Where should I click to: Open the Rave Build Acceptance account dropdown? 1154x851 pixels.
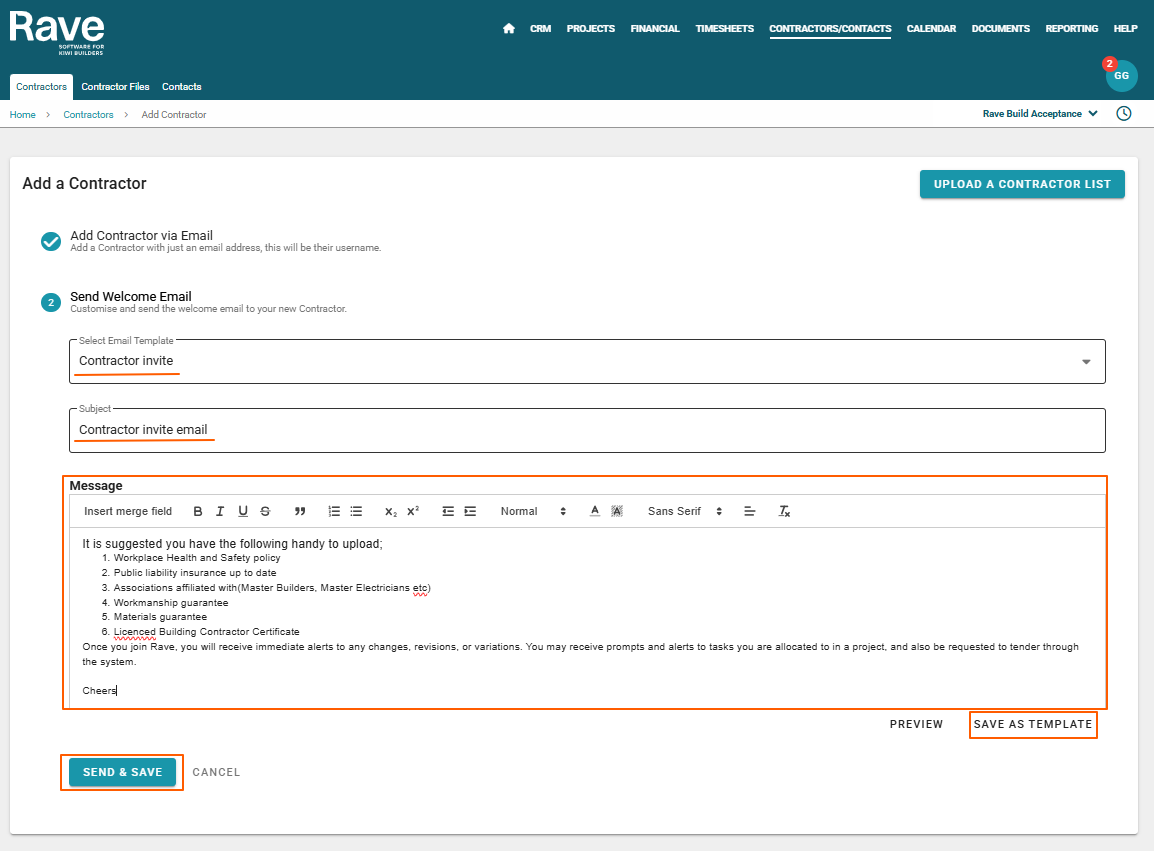(1040, 113)
